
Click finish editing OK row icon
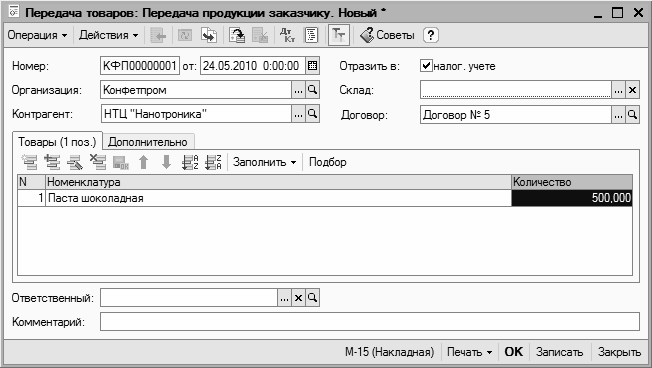point(121,162)
